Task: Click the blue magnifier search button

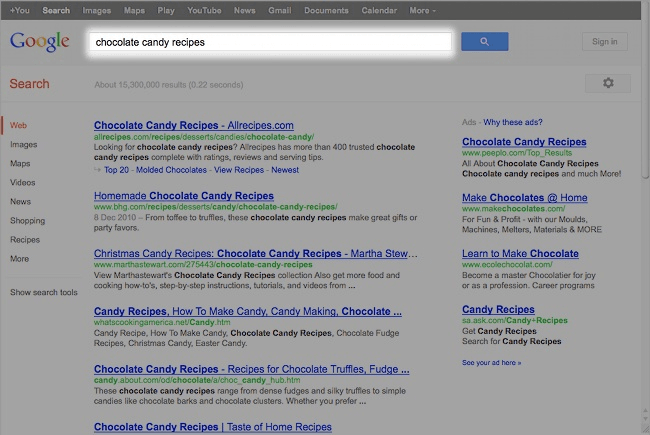Action: [485, 41]
